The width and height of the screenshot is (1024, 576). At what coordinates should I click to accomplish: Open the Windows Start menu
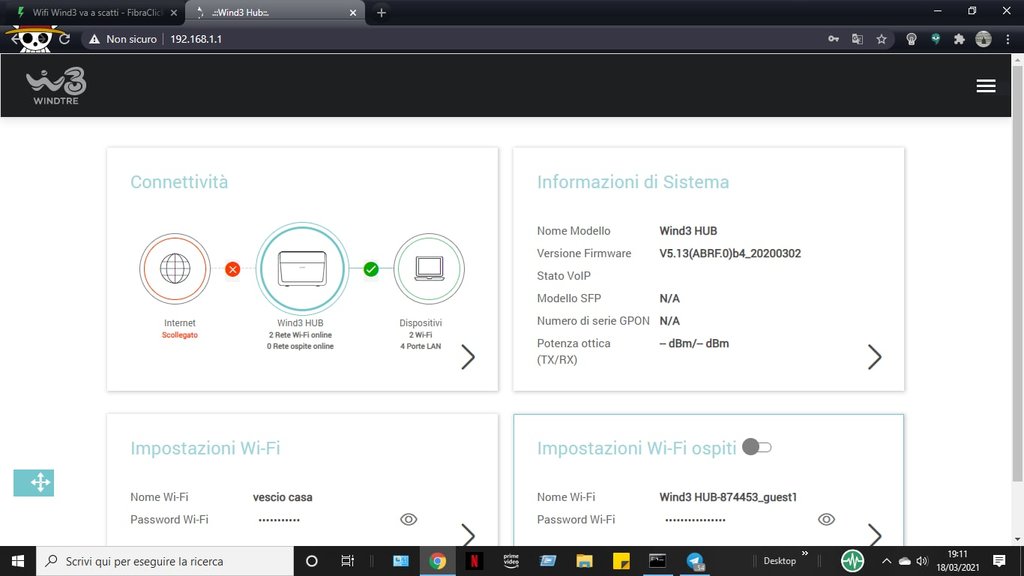point(18,561)
